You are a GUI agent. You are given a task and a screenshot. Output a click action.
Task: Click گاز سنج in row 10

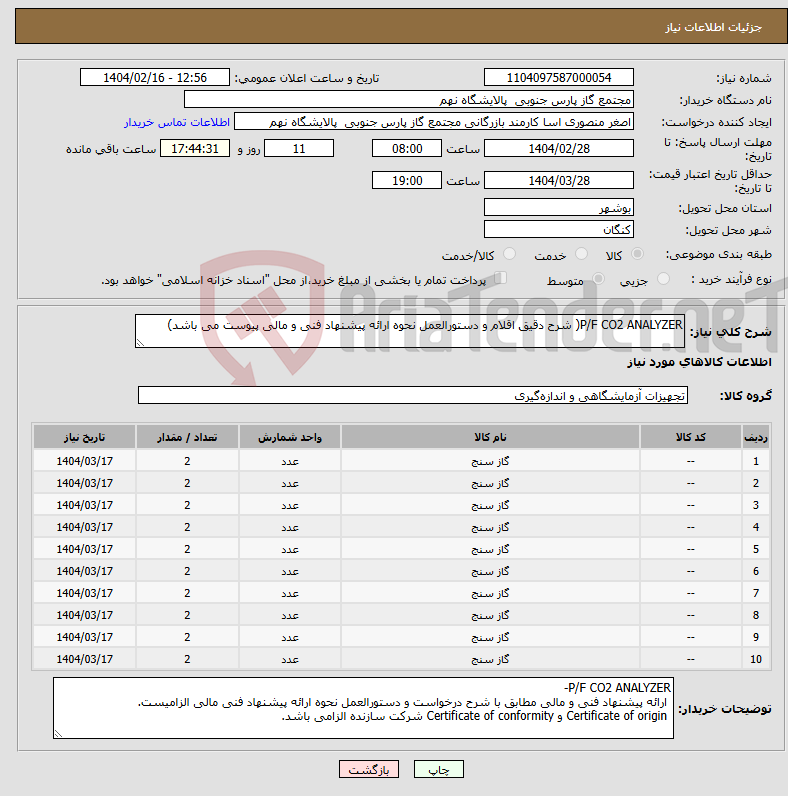[490, 659]
